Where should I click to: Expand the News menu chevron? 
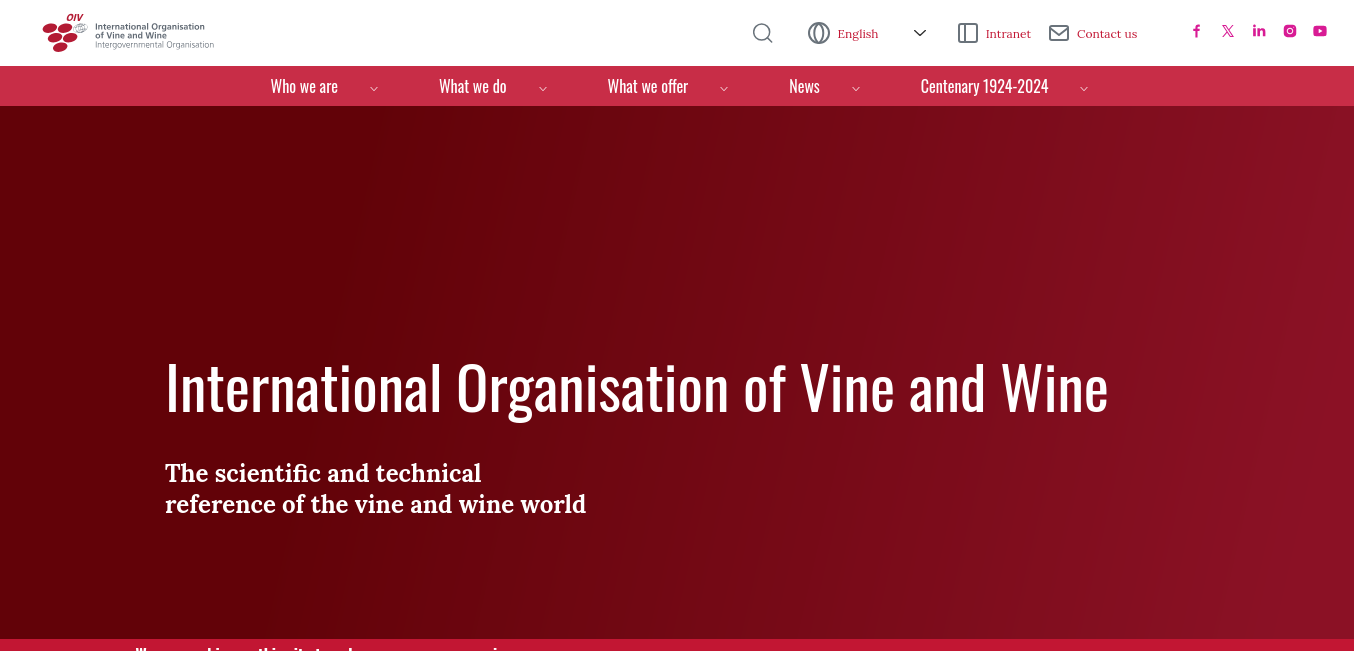[856, 88]
